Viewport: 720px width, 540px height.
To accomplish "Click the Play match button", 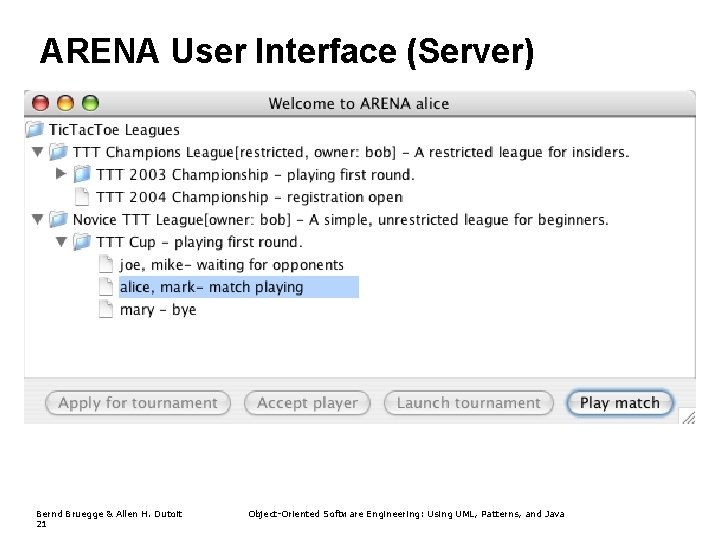I will click(x=619, y=403).
